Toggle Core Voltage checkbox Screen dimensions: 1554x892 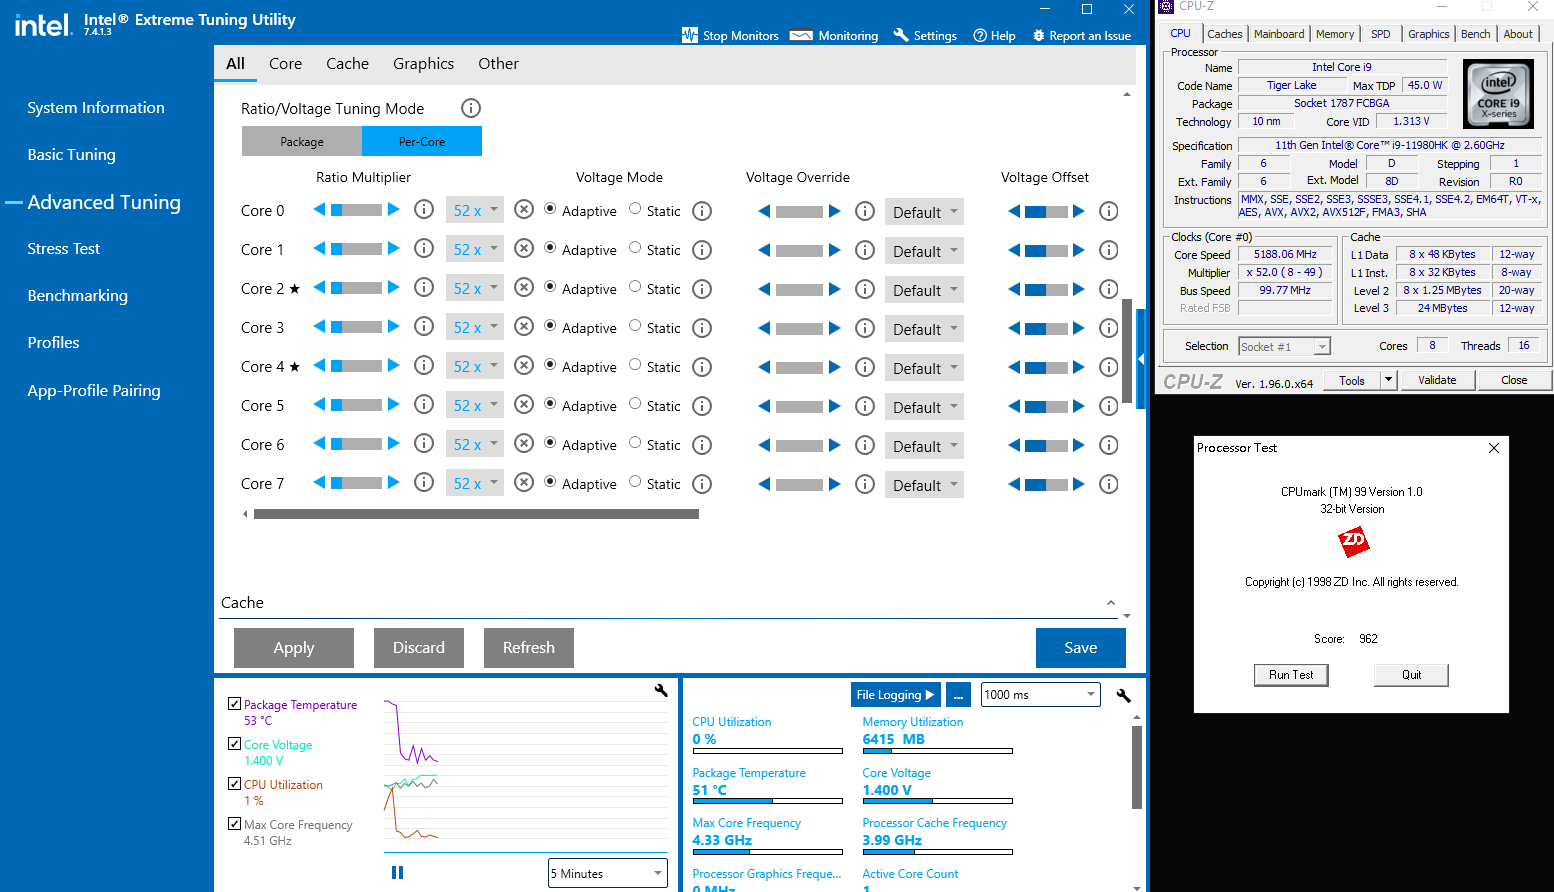[x=234, y=744]
